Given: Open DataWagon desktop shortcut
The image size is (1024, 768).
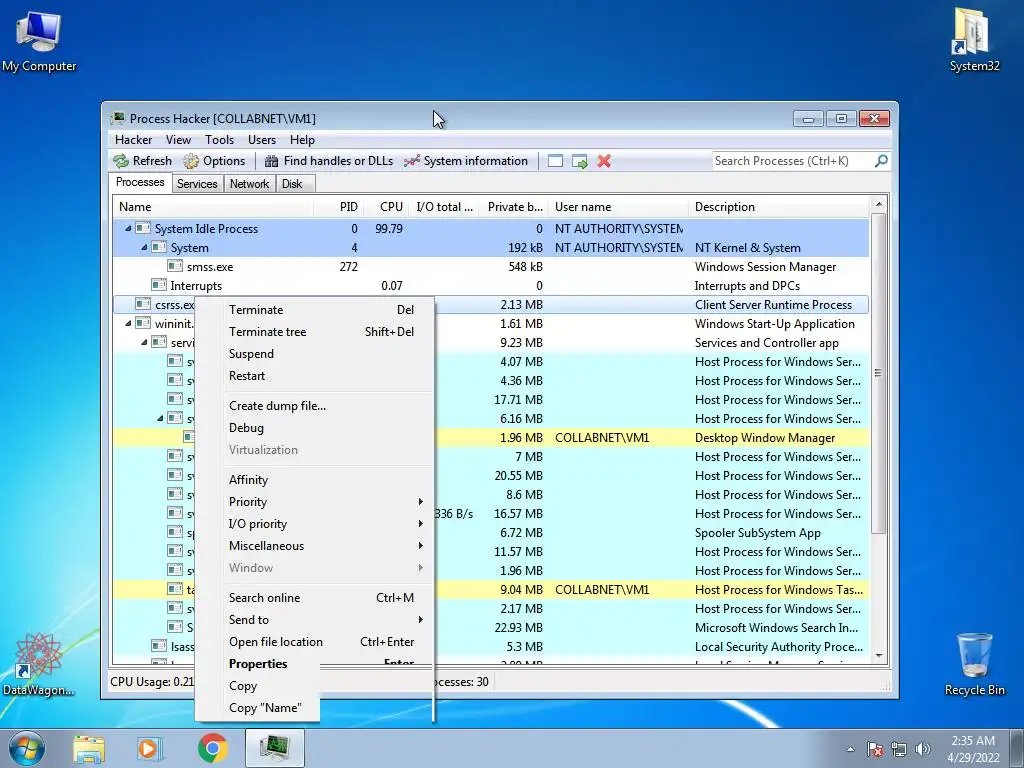Looking at the screenshot, I should [x=39, y=664].
